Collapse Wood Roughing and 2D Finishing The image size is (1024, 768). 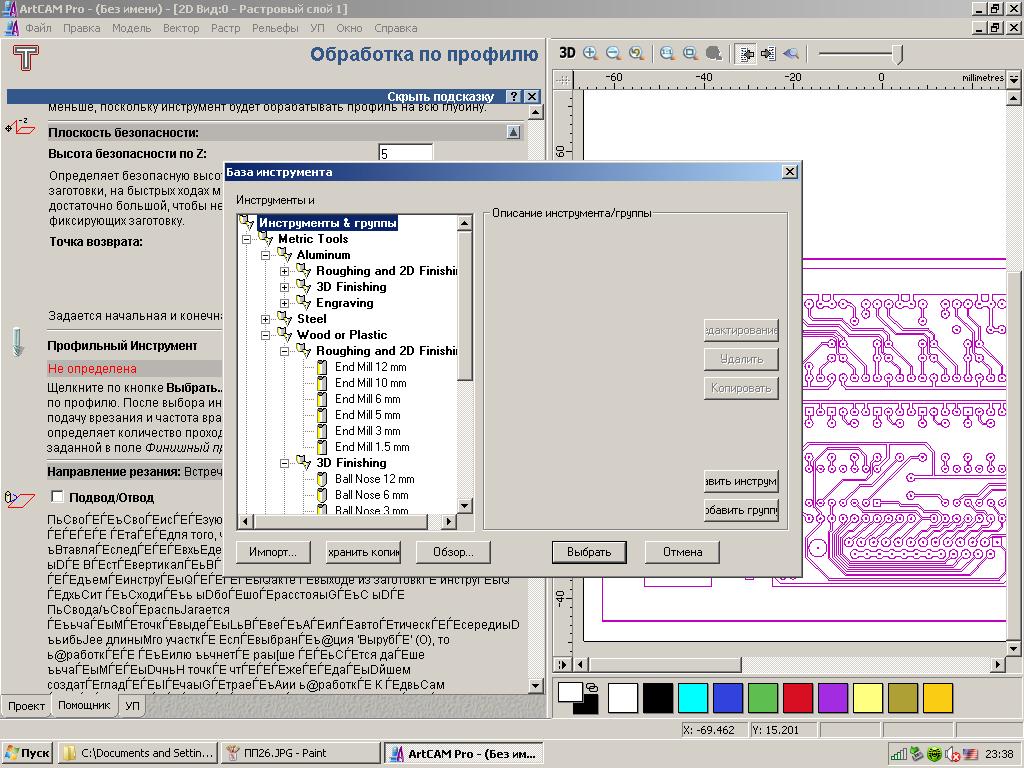click(x=285, y=351)
